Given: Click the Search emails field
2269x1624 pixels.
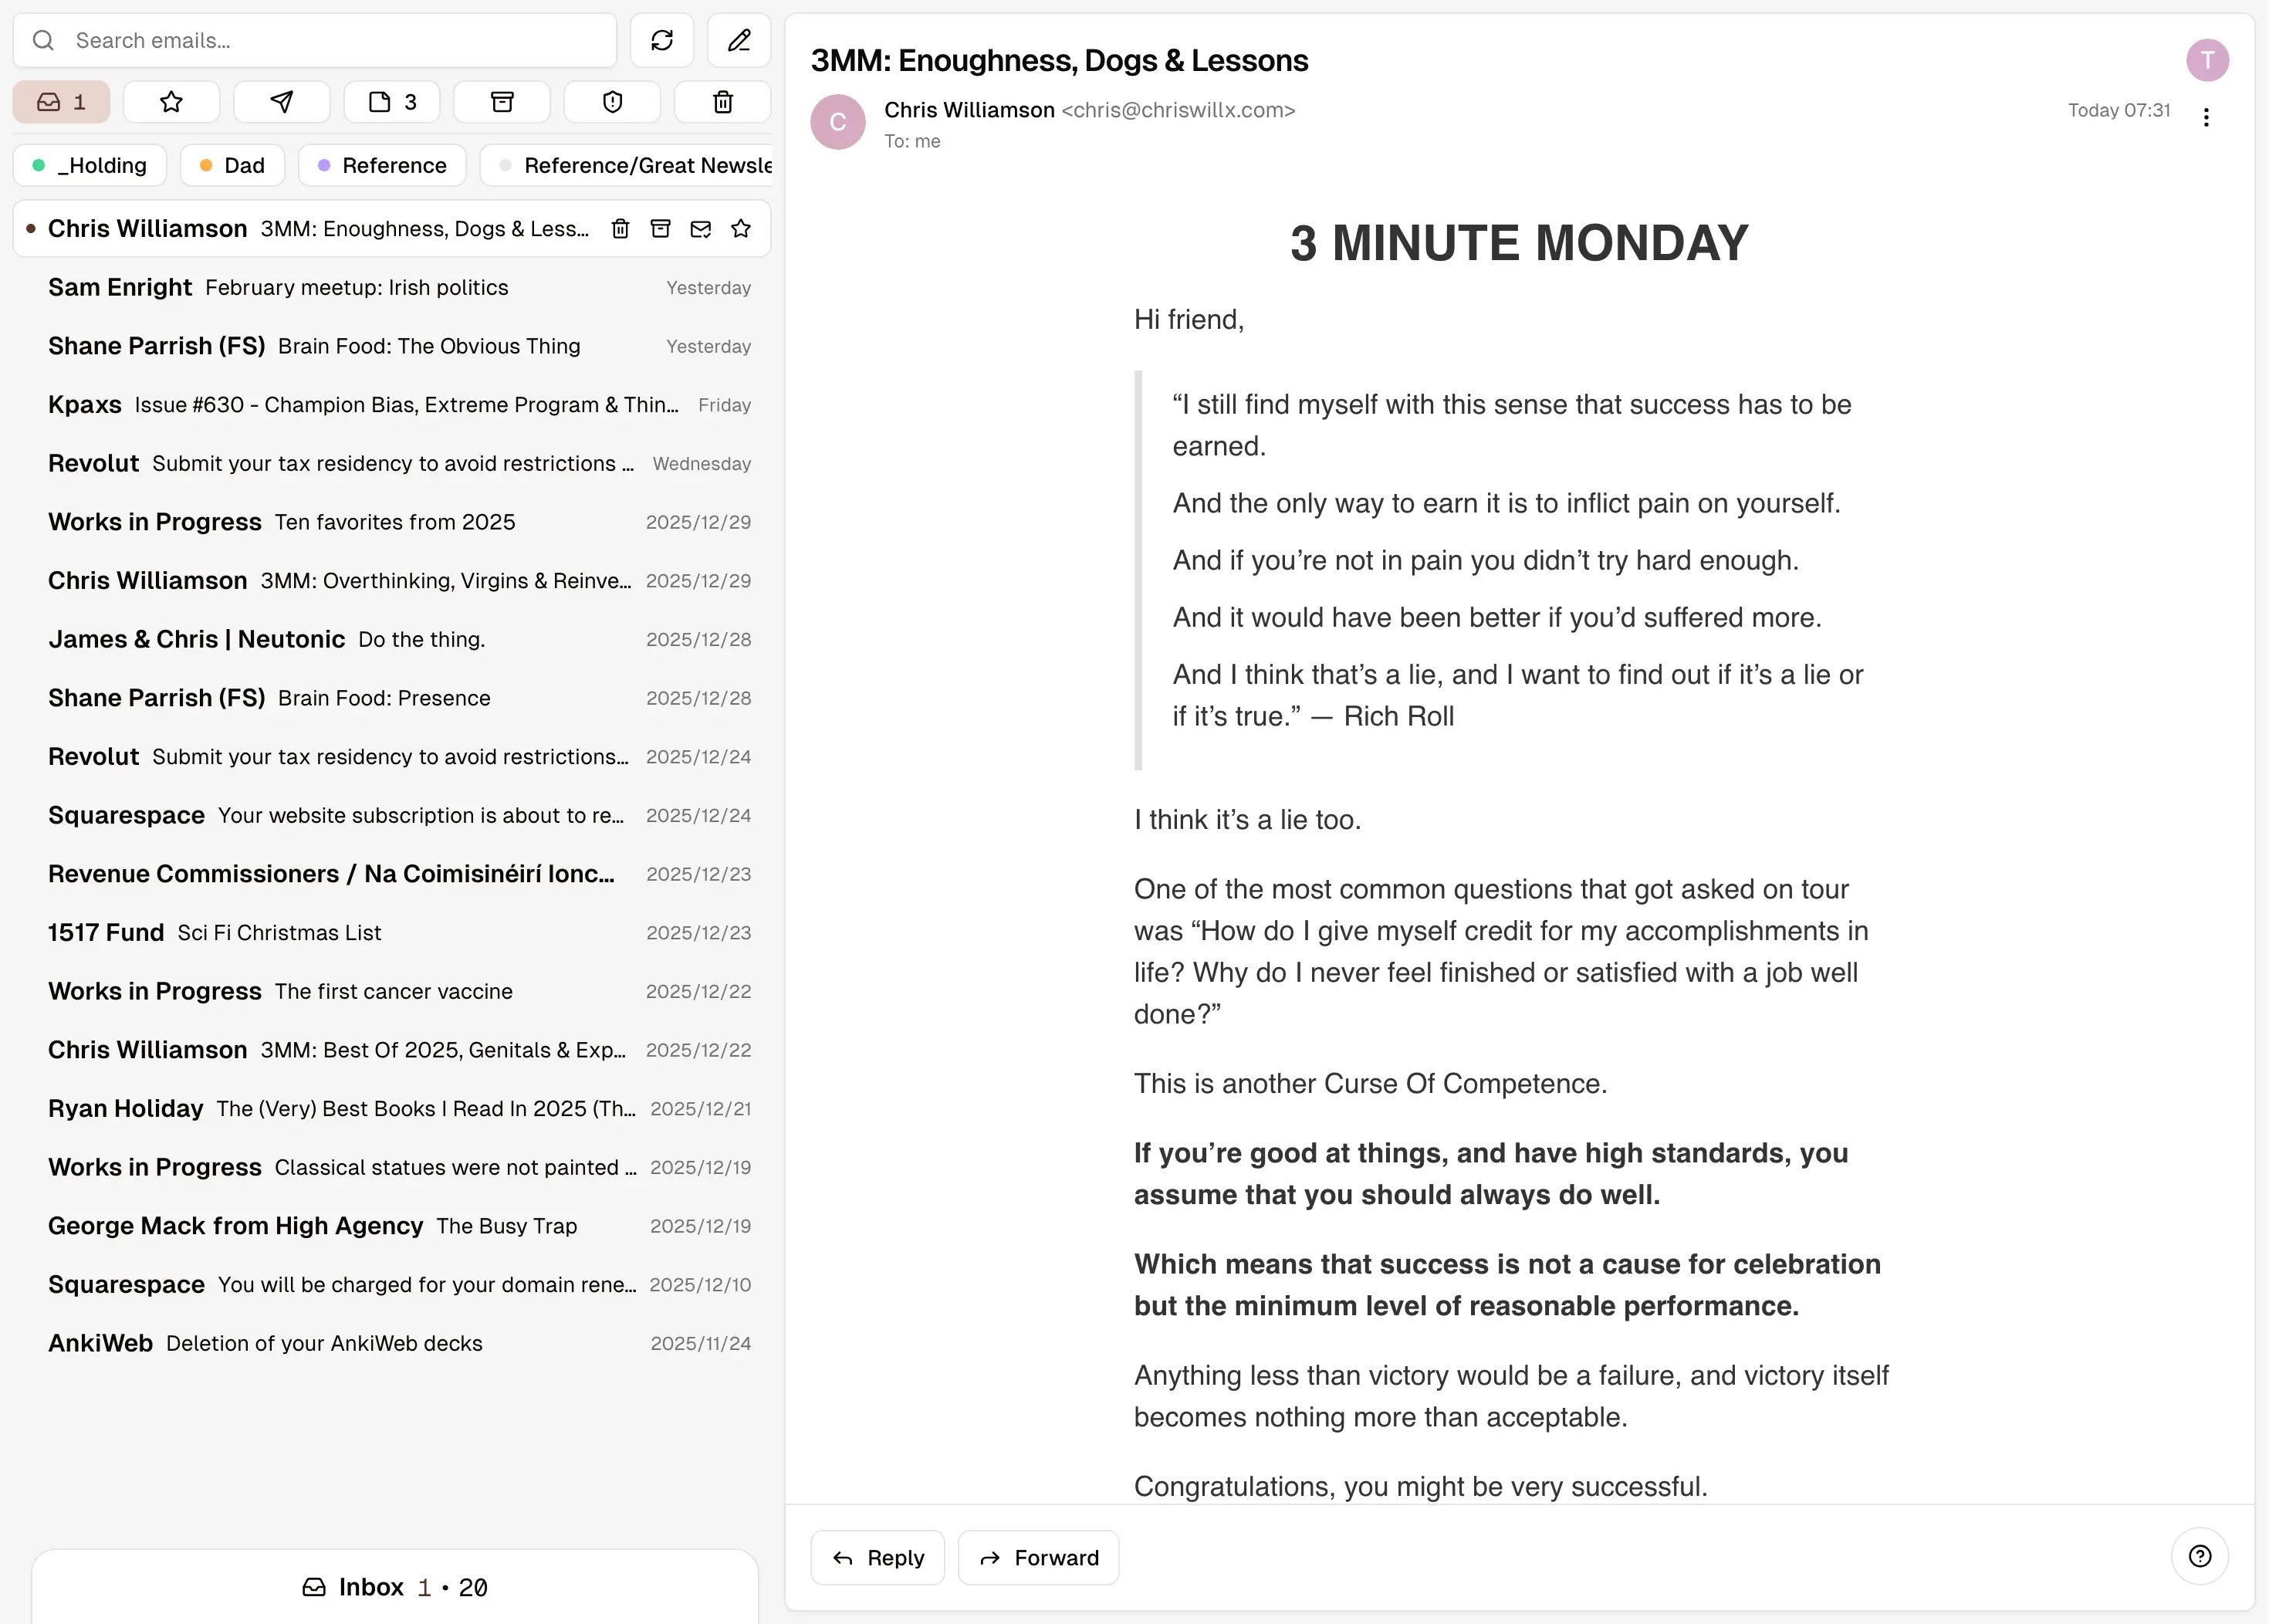Looking at the screenshot, I should tap(330, 40).
